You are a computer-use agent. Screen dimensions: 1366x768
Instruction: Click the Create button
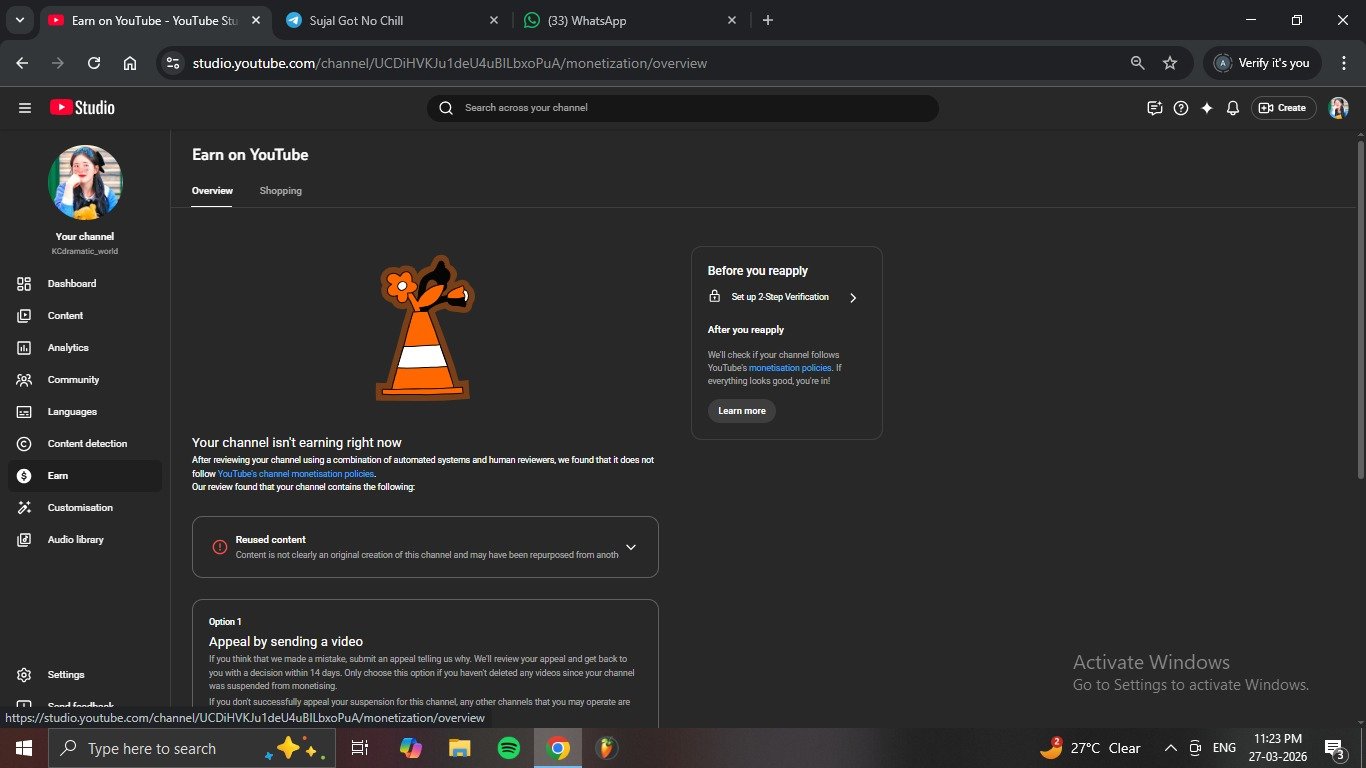click(1283, 108)
